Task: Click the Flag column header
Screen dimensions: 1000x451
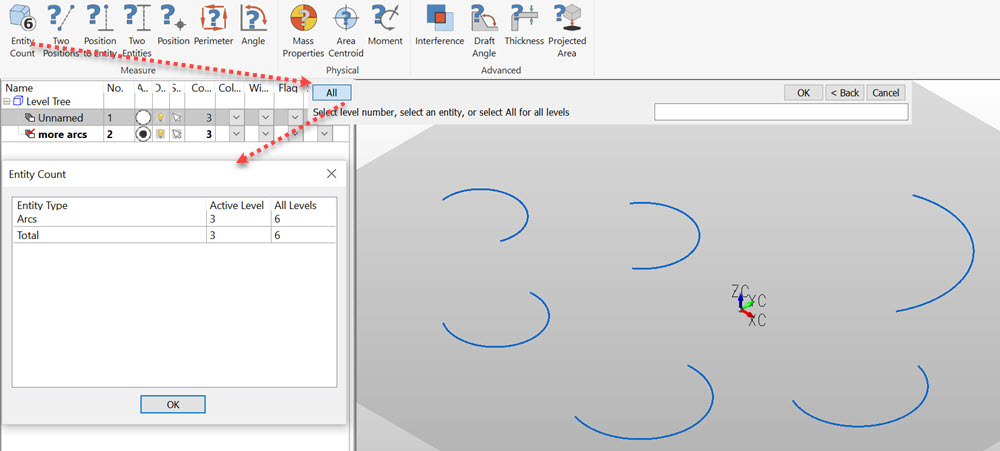Action: click(289, 89)
